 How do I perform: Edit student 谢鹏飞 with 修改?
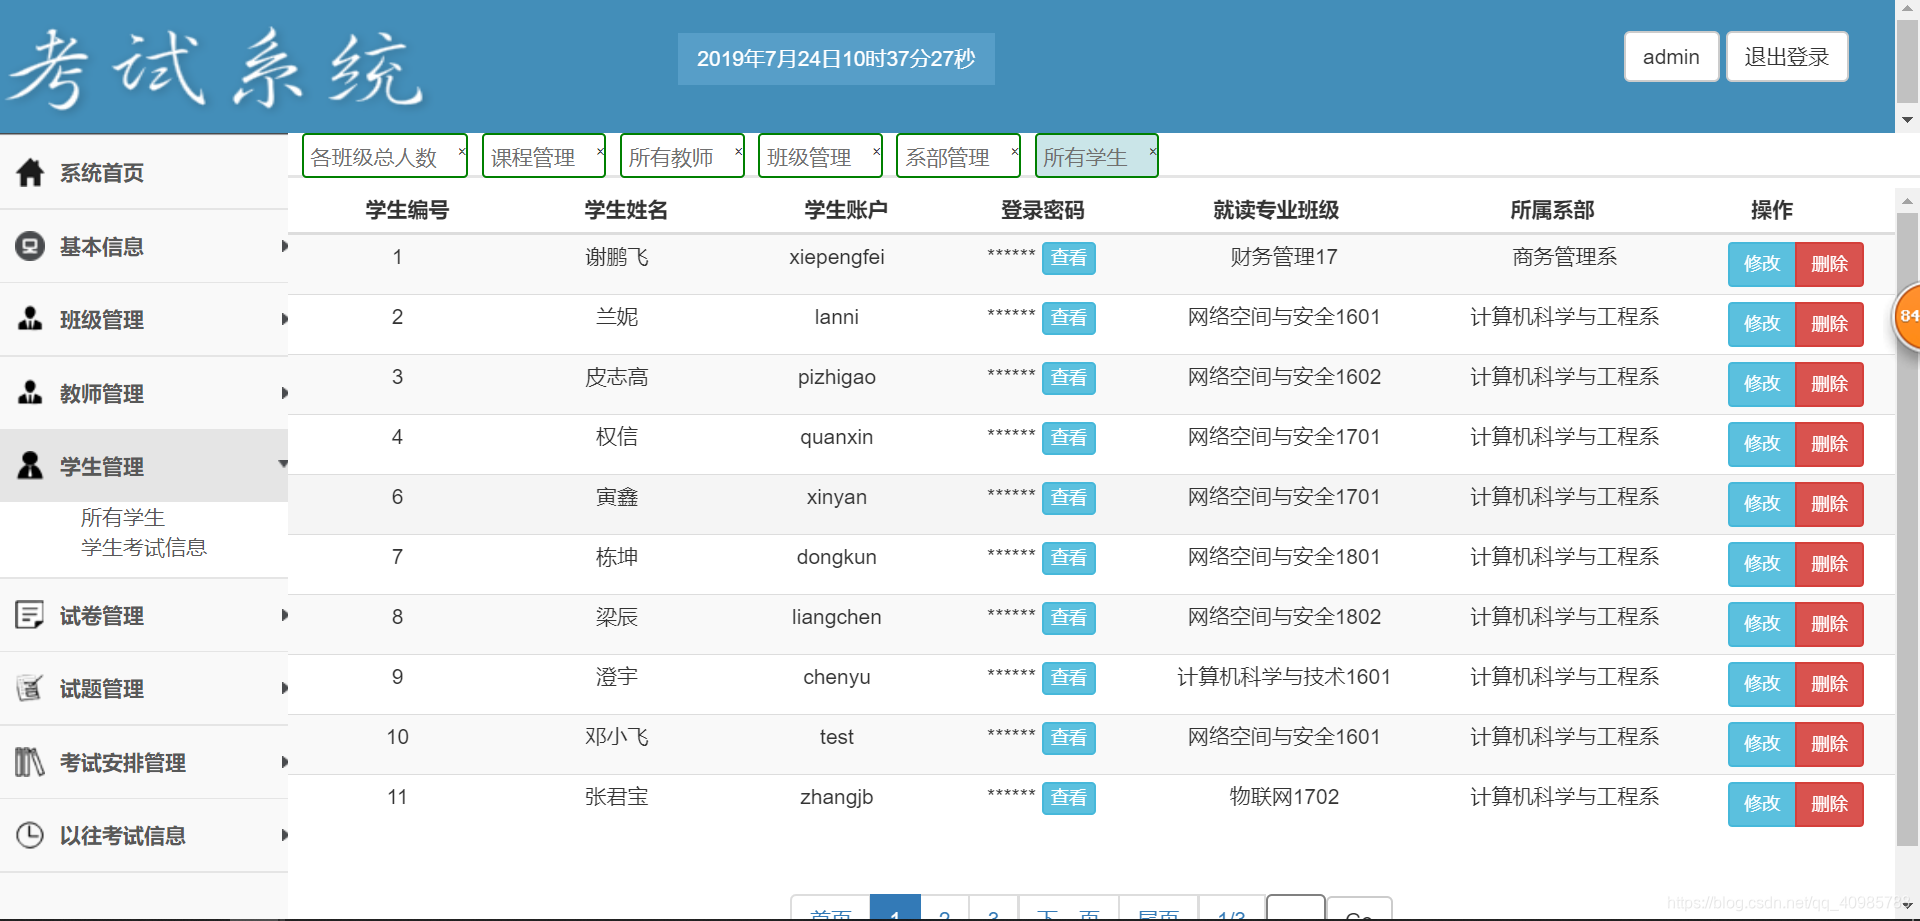[x=1762, y=264]
